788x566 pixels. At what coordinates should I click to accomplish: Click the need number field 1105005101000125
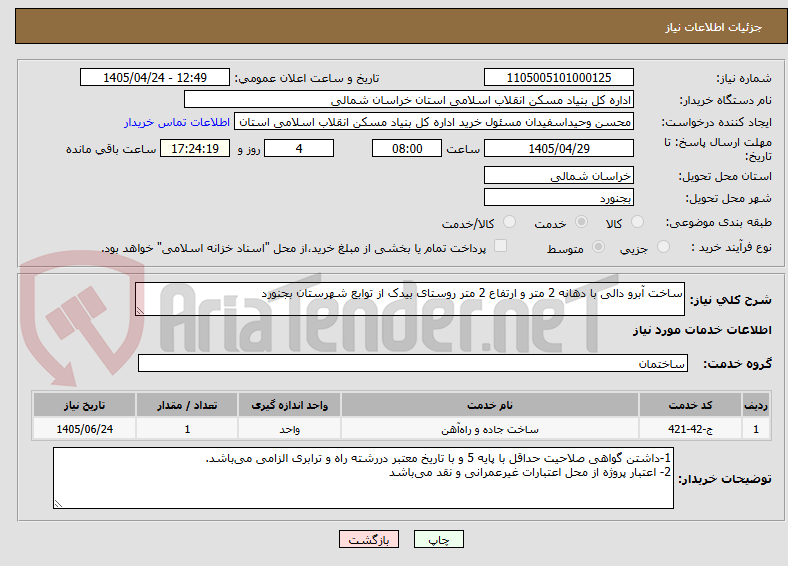tap(558, 77)
